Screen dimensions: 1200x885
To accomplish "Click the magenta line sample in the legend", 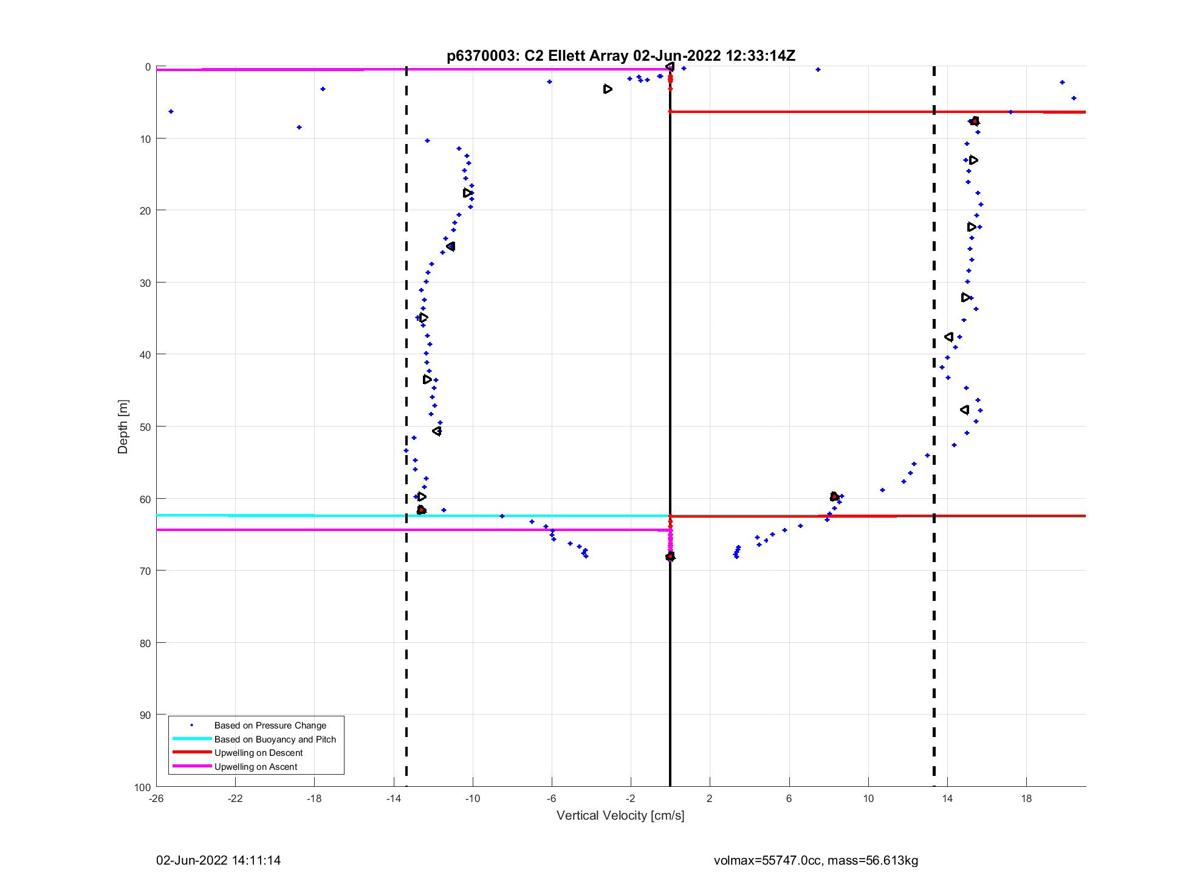I will pos(191,767).
